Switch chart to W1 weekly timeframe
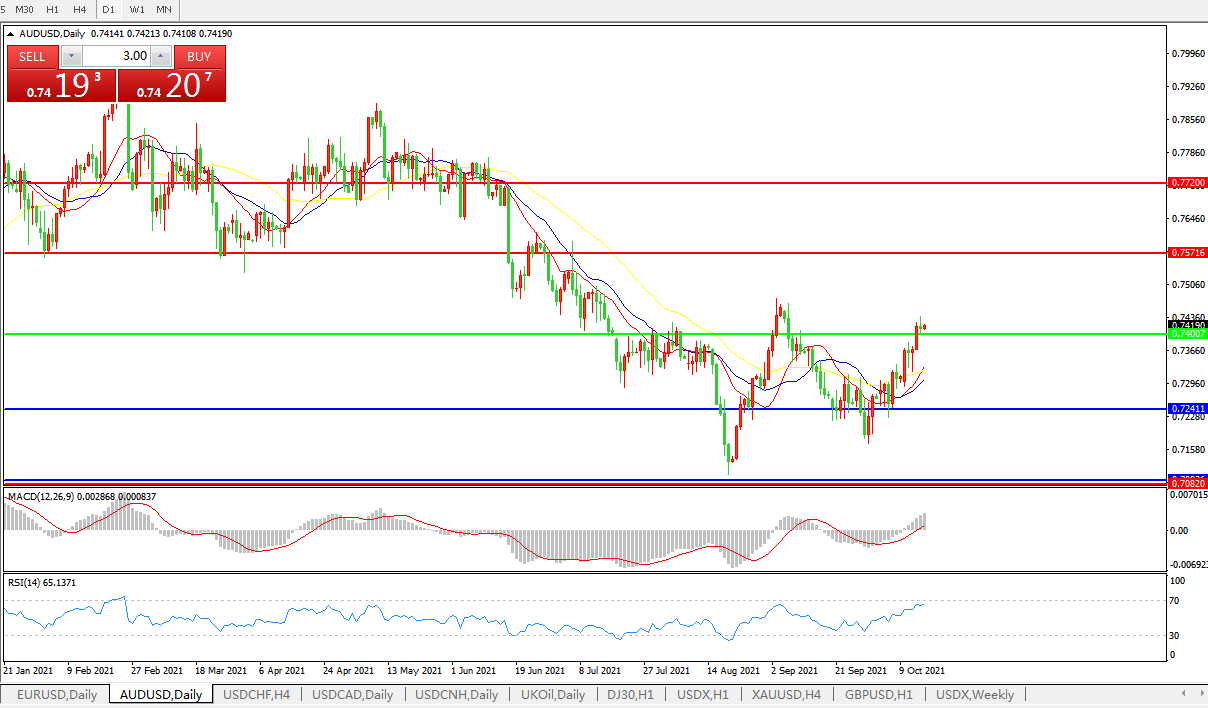The height and width of the screenshot is (708, 1208). click(x=137, y=9)
